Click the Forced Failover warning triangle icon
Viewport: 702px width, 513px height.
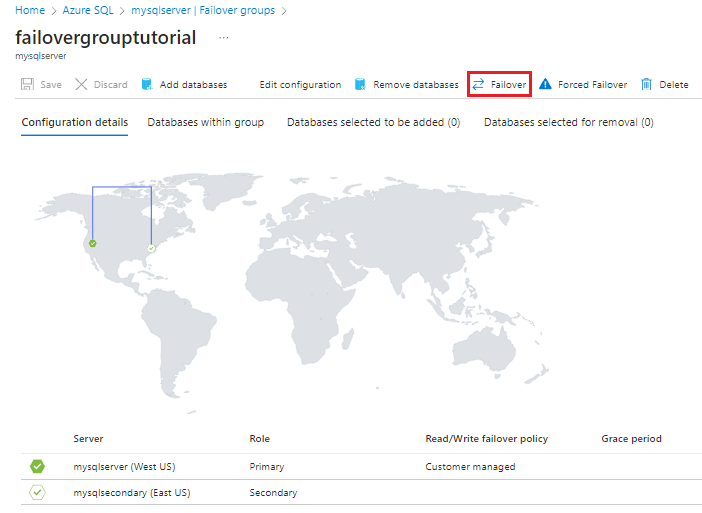coord(545,84)
